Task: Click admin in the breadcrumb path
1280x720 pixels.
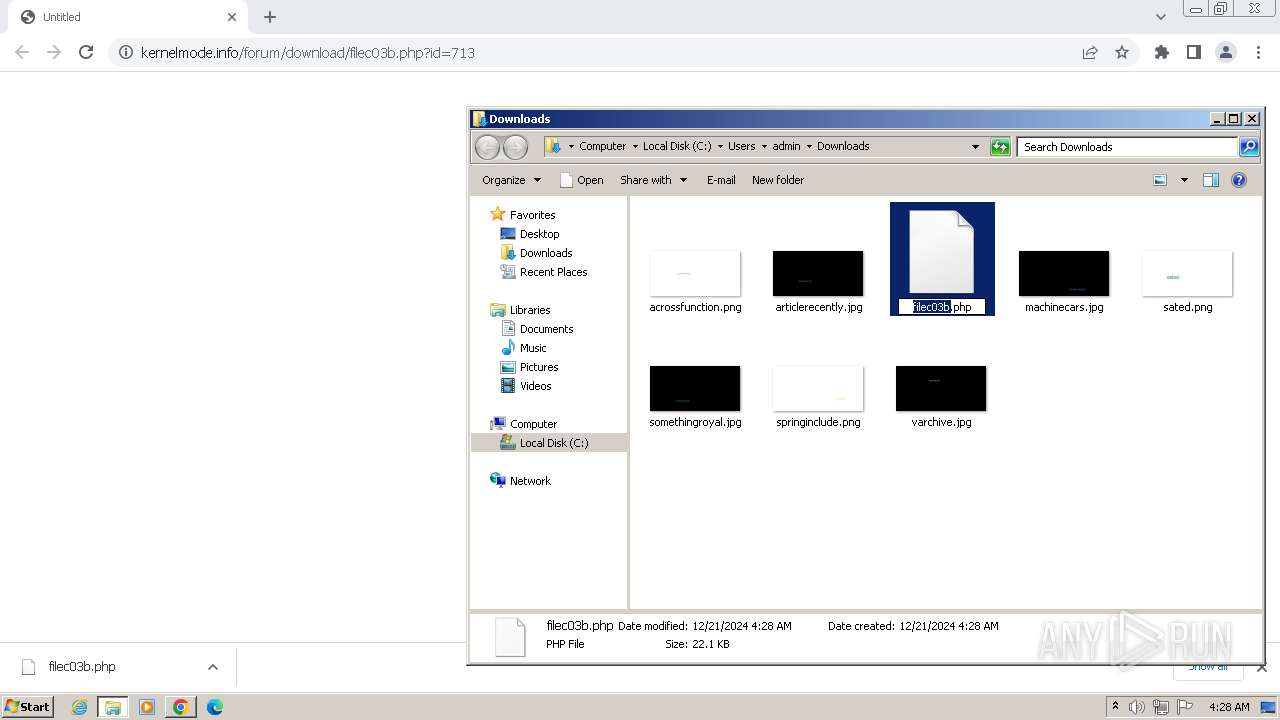Action: pyautogui.click(x=786, y=146)
